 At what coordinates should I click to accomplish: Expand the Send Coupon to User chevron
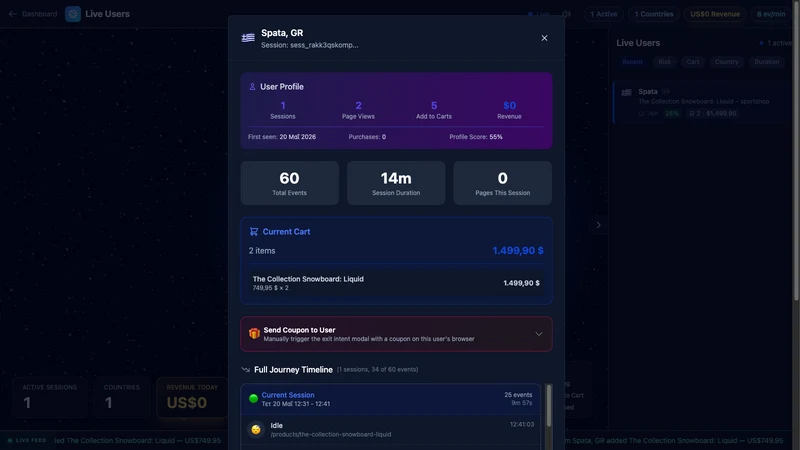click(x=539, y=334)
